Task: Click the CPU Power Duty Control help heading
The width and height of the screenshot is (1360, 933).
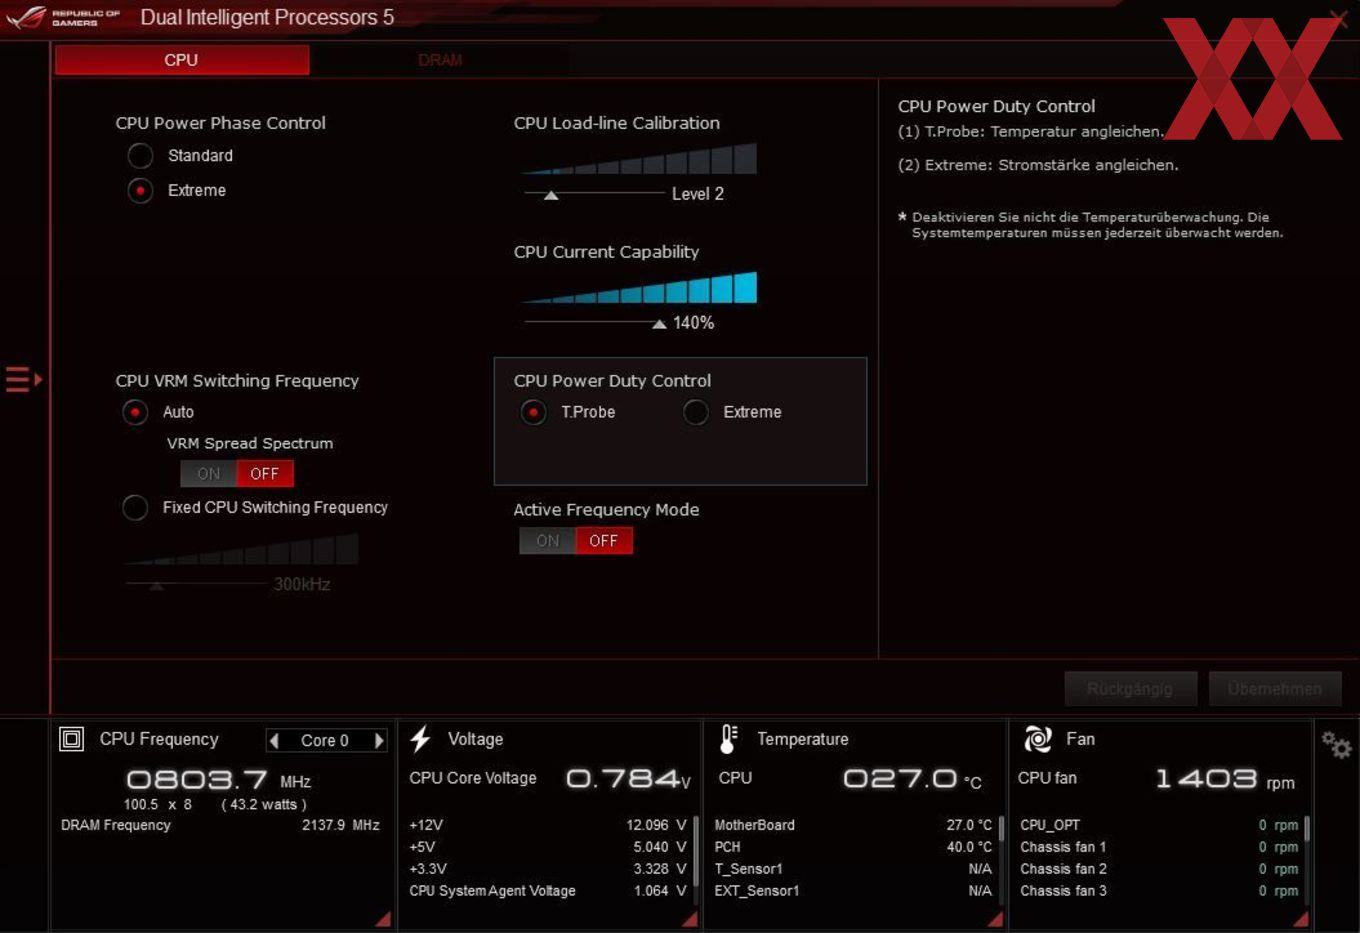Action: (x=996, y=106)
